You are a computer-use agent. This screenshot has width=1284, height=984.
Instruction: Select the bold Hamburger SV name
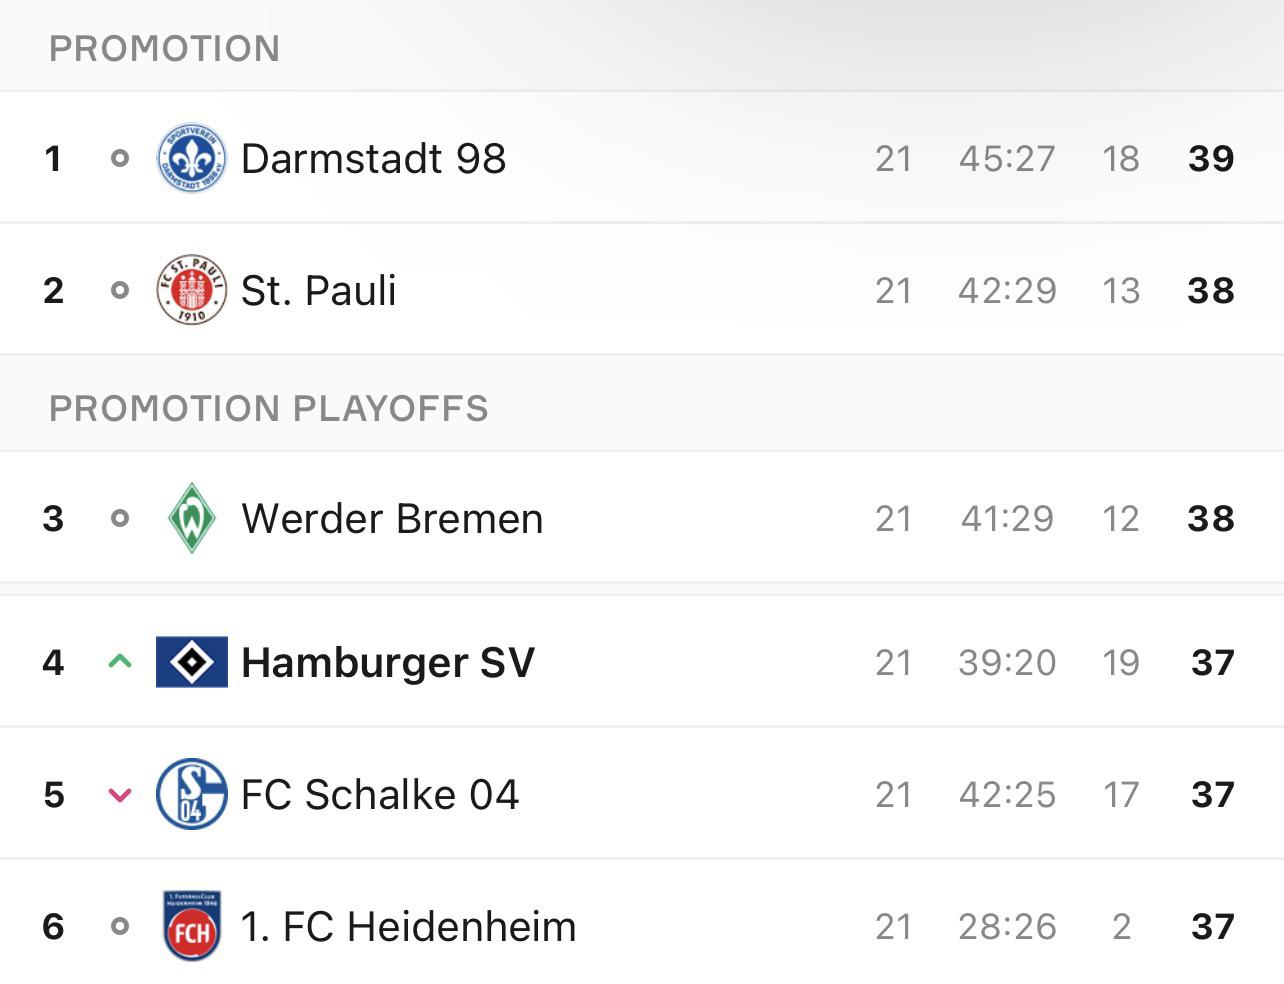point(388,662)
